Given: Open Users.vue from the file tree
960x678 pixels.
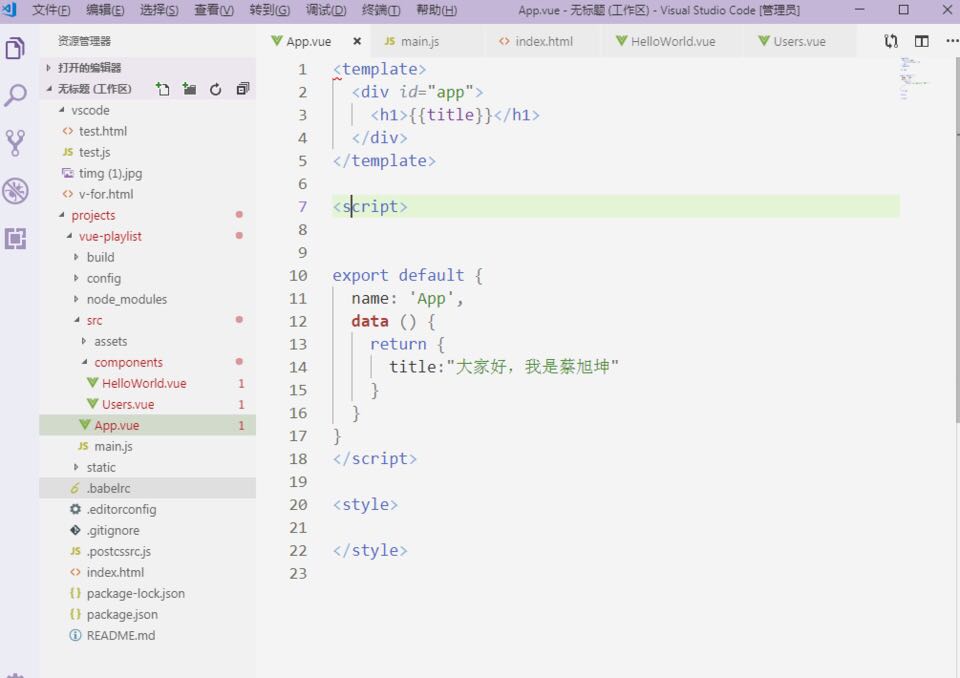Looking at the screenshot, I should (x=127, y=404).
